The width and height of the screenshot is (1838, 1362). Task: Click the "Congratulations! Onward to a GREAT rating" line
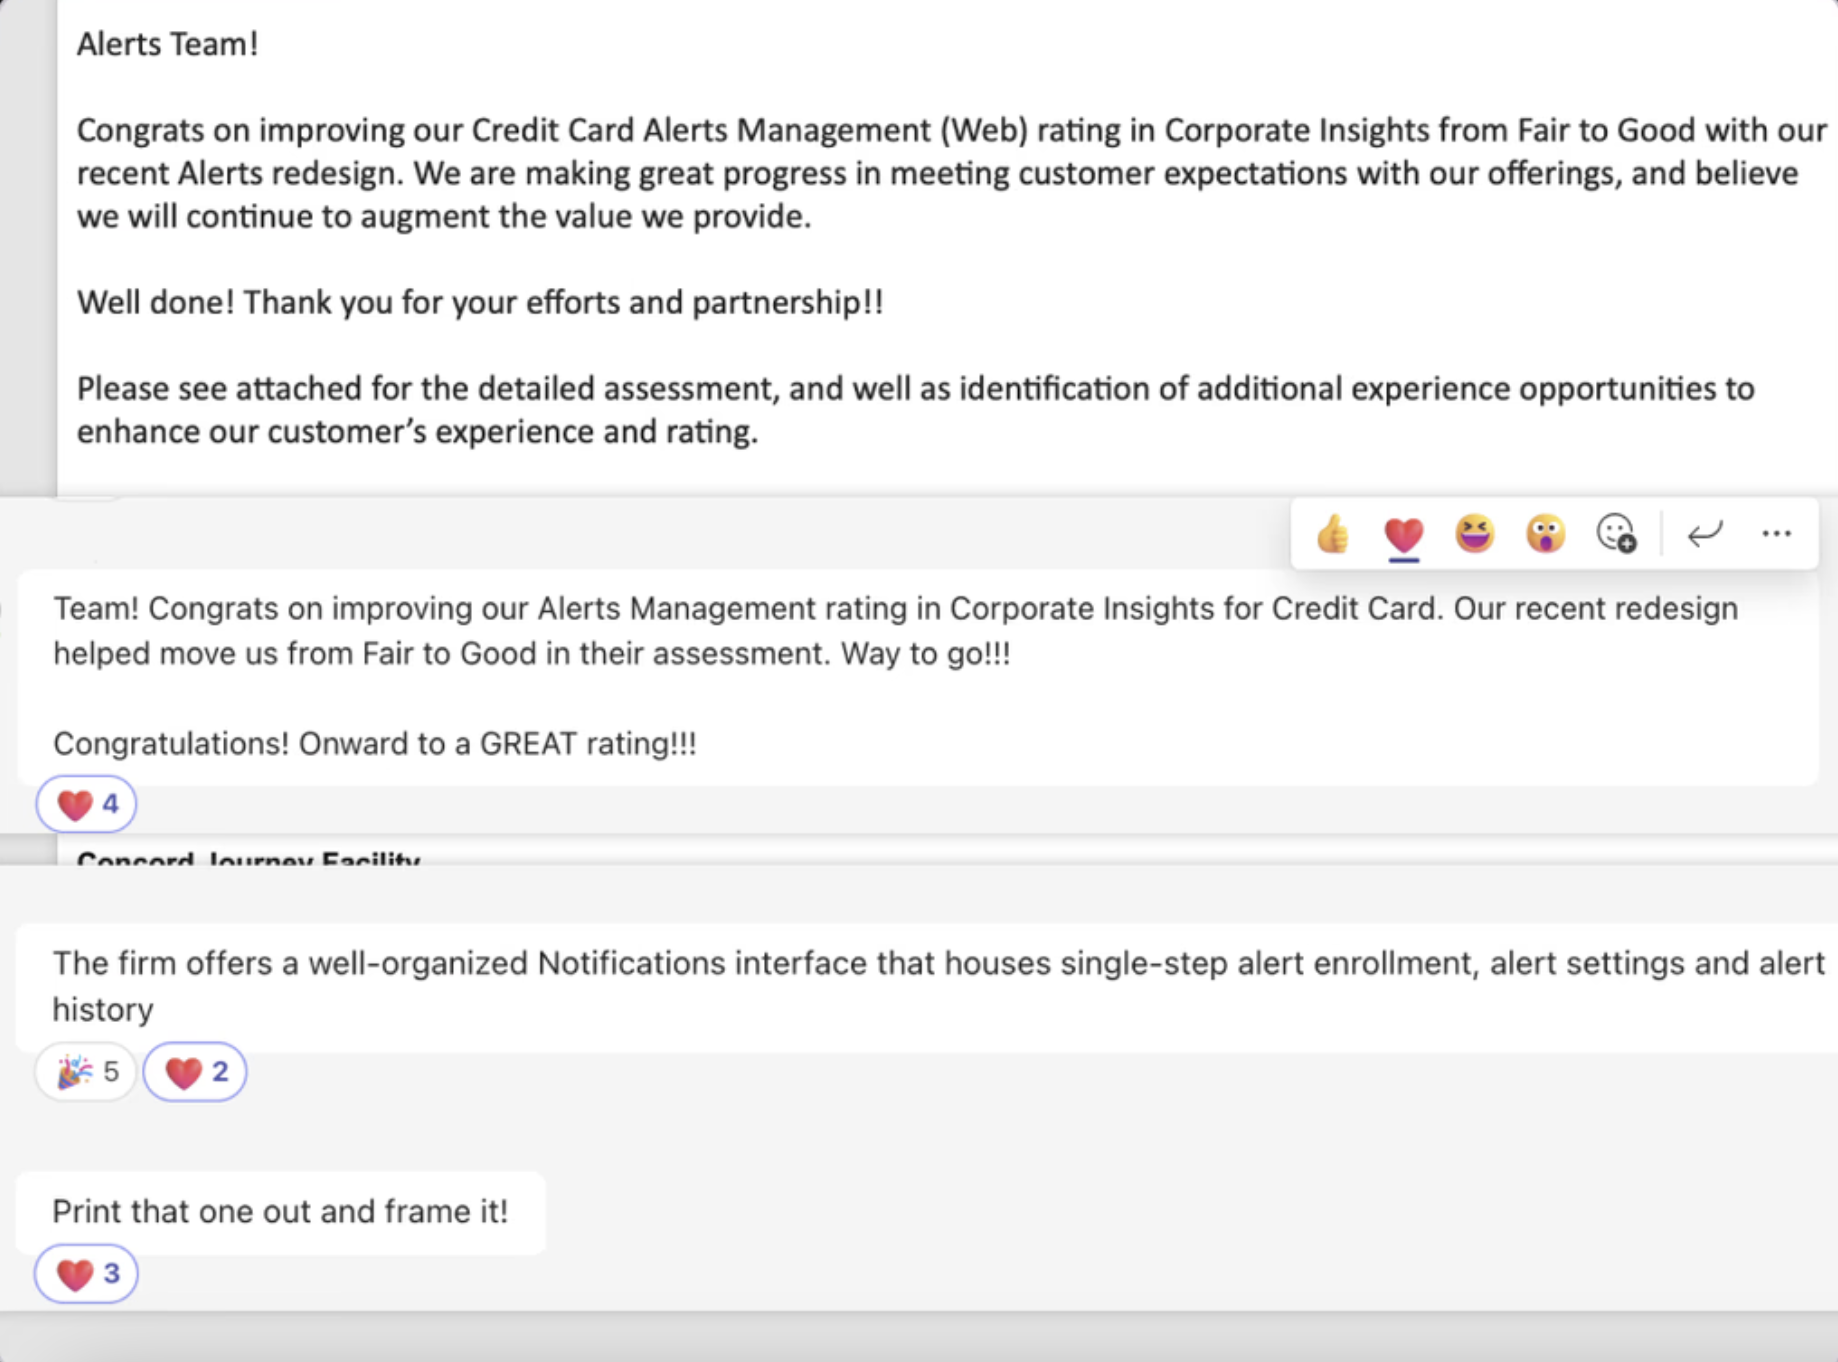(375, 744)
